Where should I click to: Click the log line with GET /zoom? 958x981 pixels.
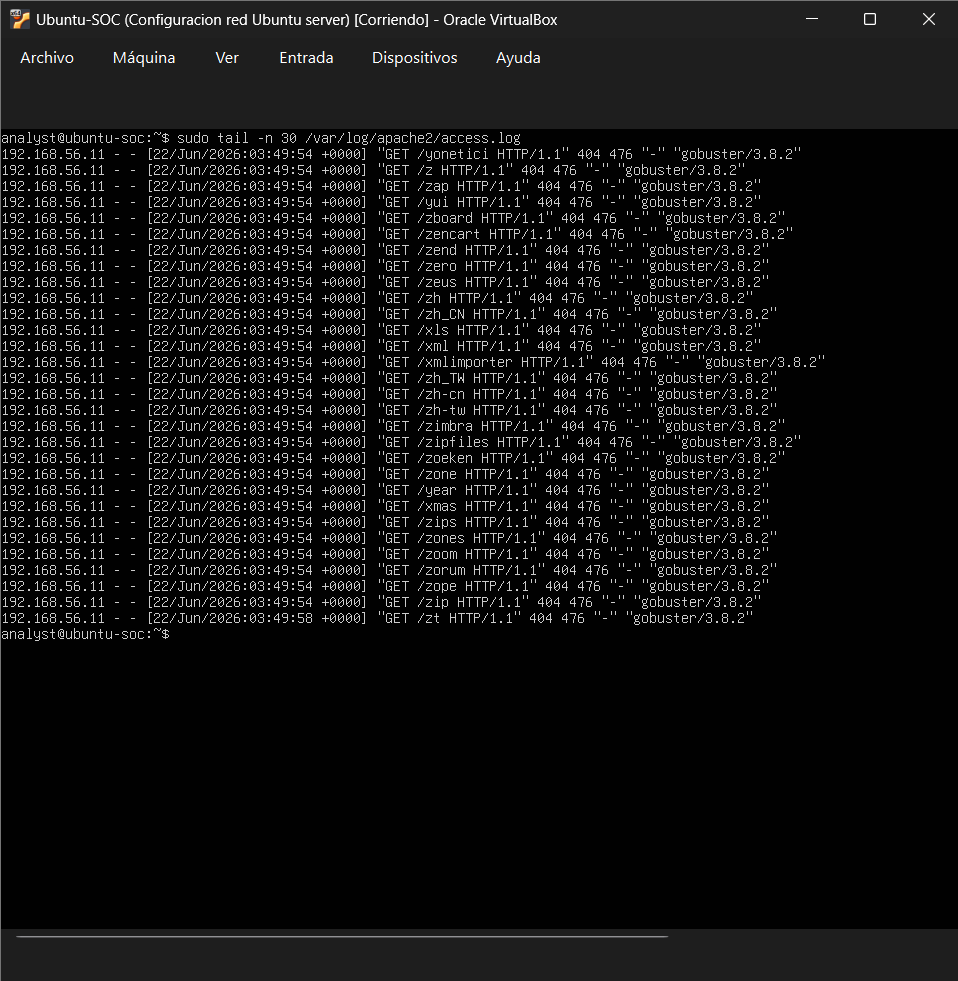pos(385,554)
